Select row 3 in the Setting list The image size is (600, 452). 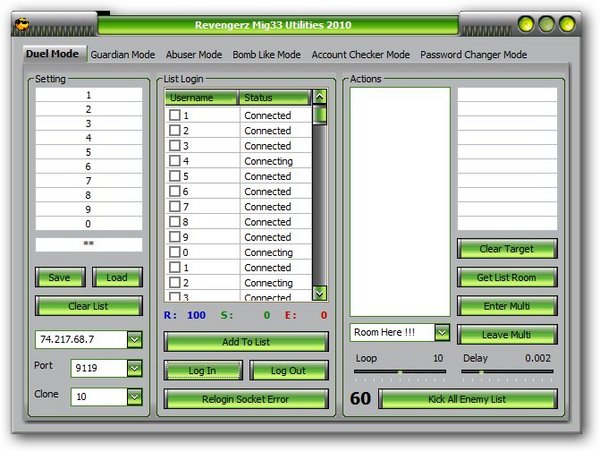point(89,124)
